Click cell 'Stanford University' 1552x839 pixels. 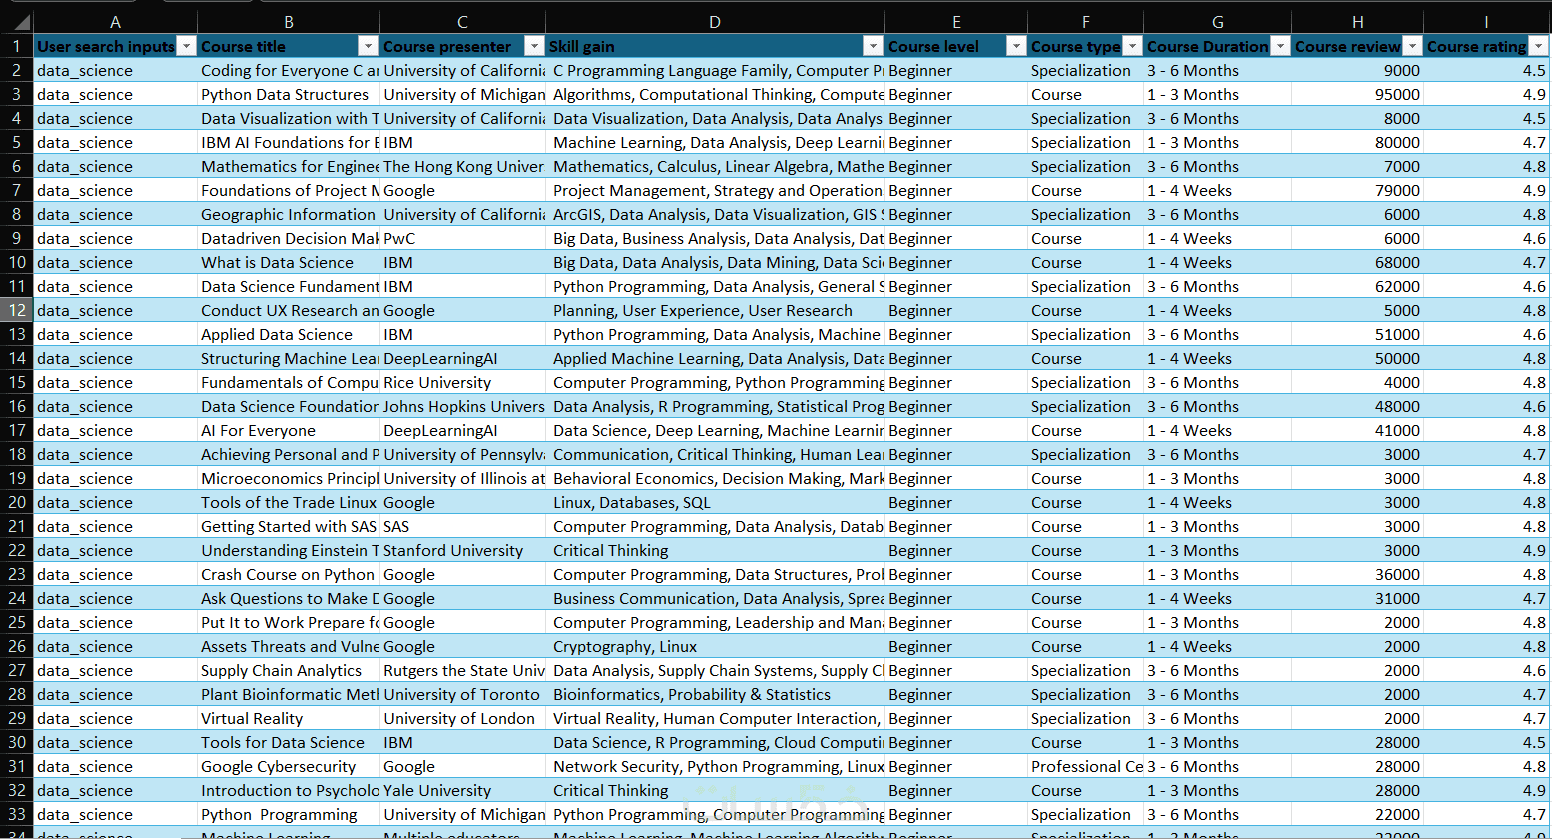(462, 550)
